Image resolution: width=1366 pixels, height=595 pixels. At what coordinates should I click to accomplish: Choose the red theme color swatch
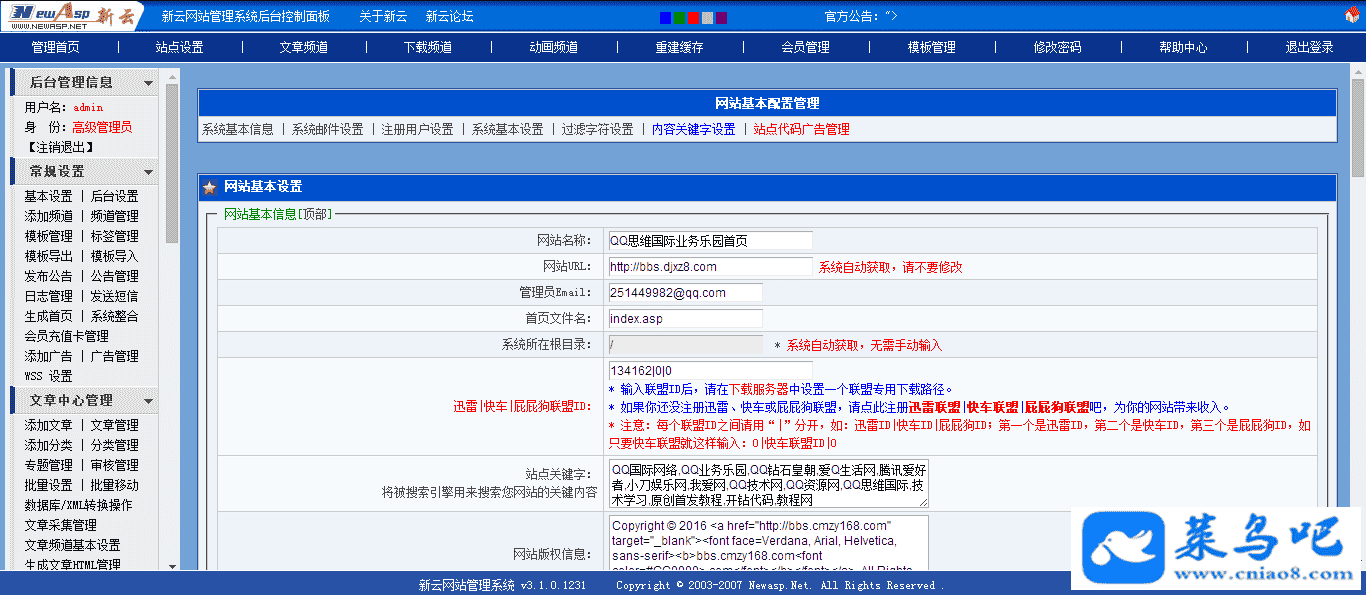point(693,17)
